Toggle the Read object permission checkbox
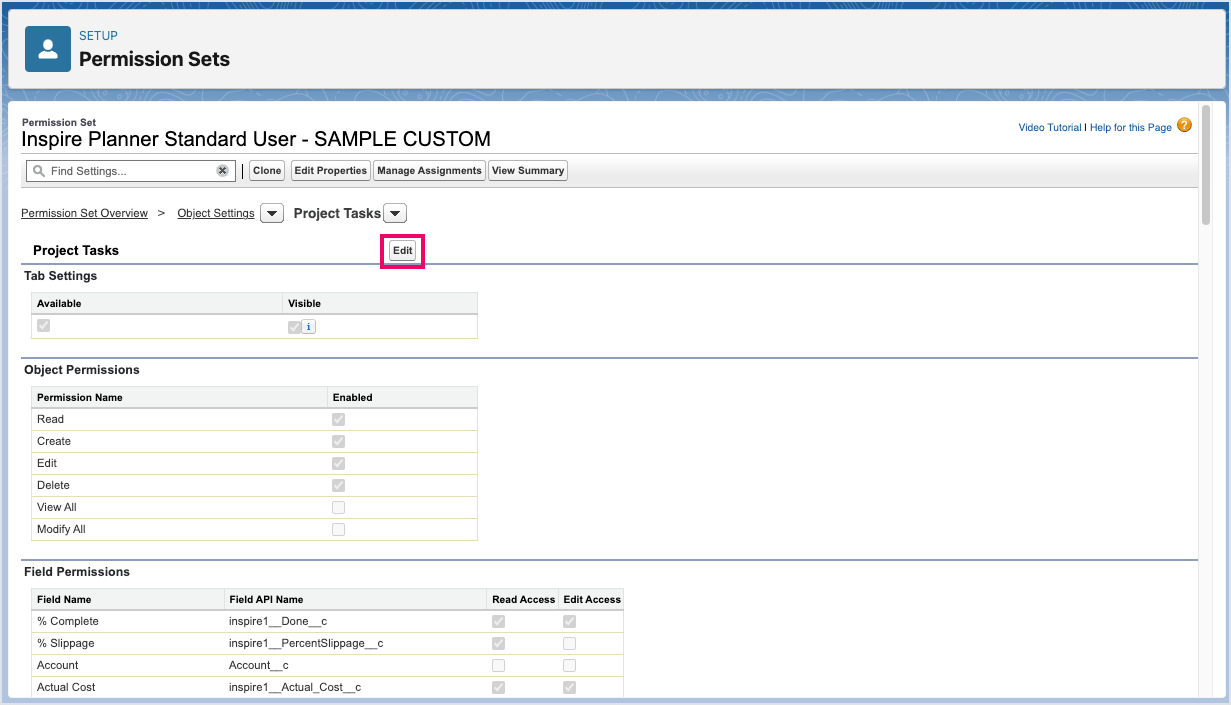The image size is (1231, 705). [x=338, y=419]
